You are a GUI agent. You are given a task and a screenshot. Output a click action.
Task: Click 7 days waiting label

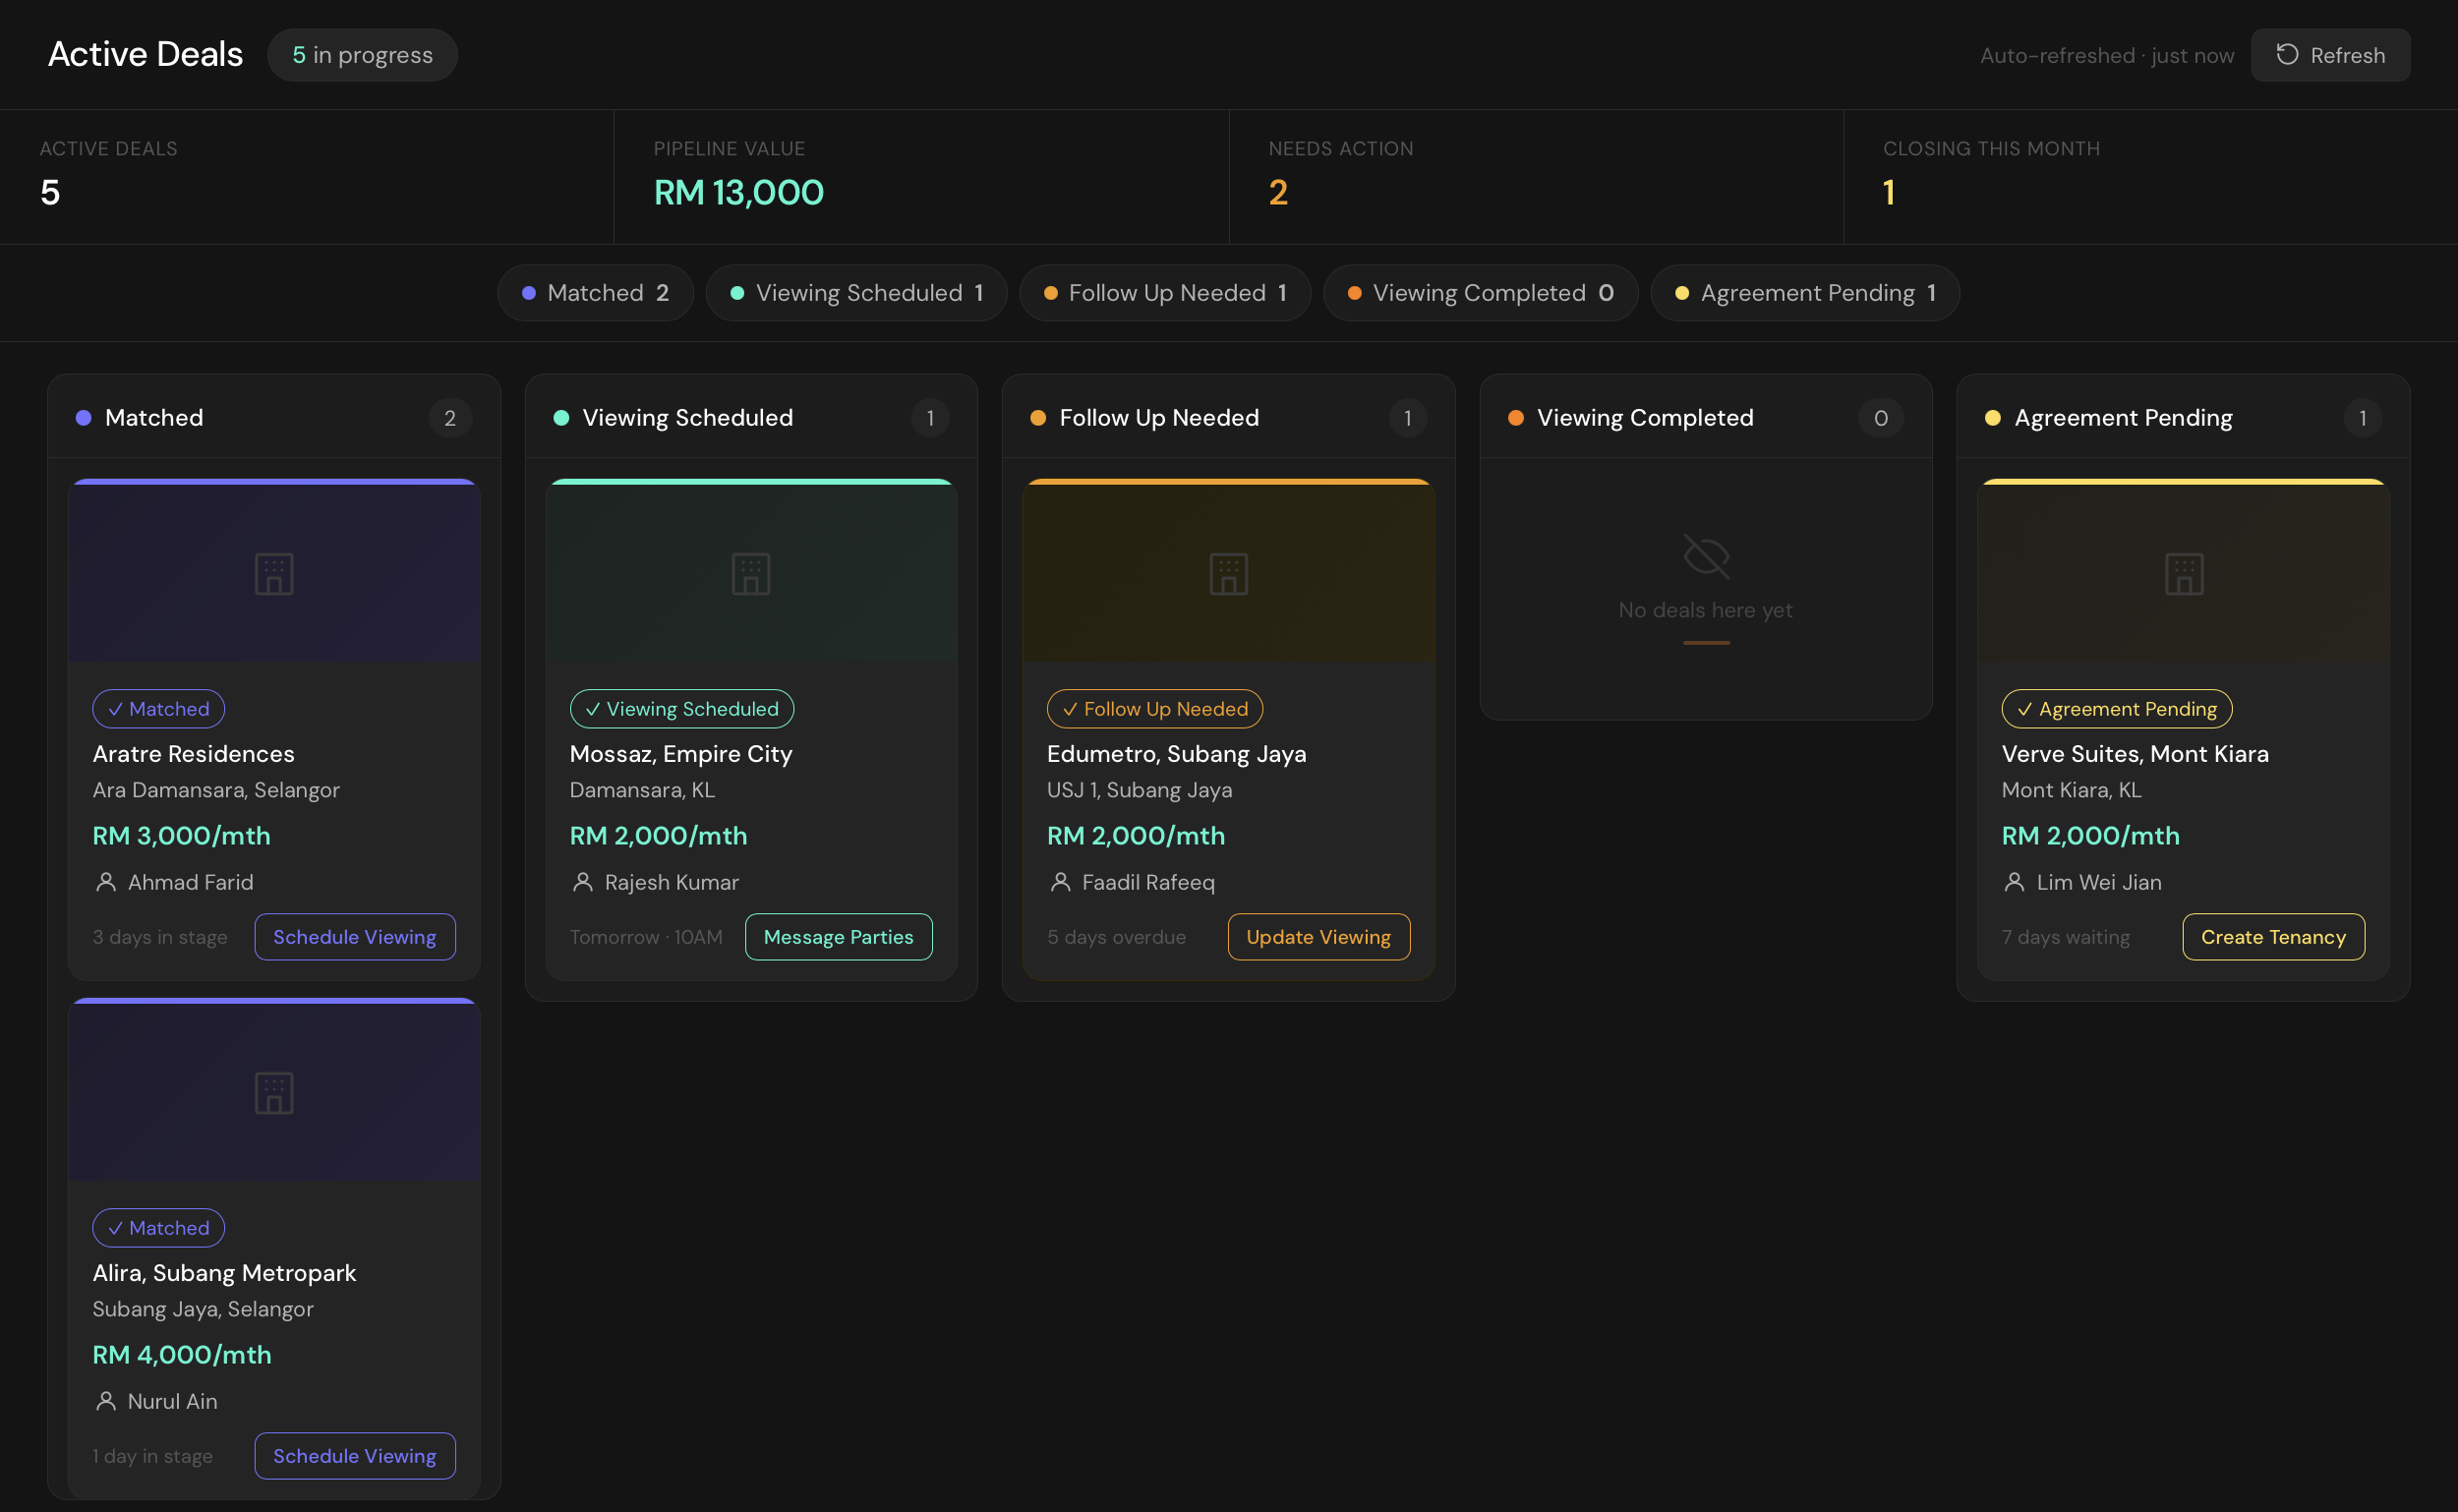(2066, 937)
